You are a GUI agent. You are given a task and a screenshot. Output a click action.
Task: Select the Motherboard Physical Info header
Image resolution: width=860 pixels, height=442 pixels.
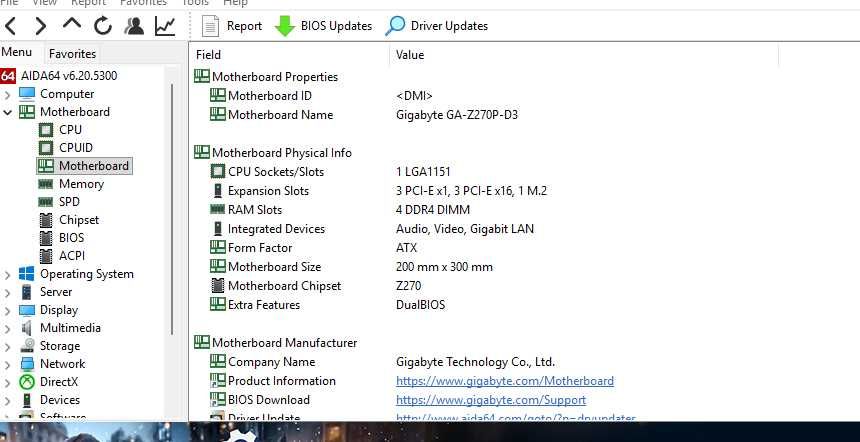click(273, 152)
